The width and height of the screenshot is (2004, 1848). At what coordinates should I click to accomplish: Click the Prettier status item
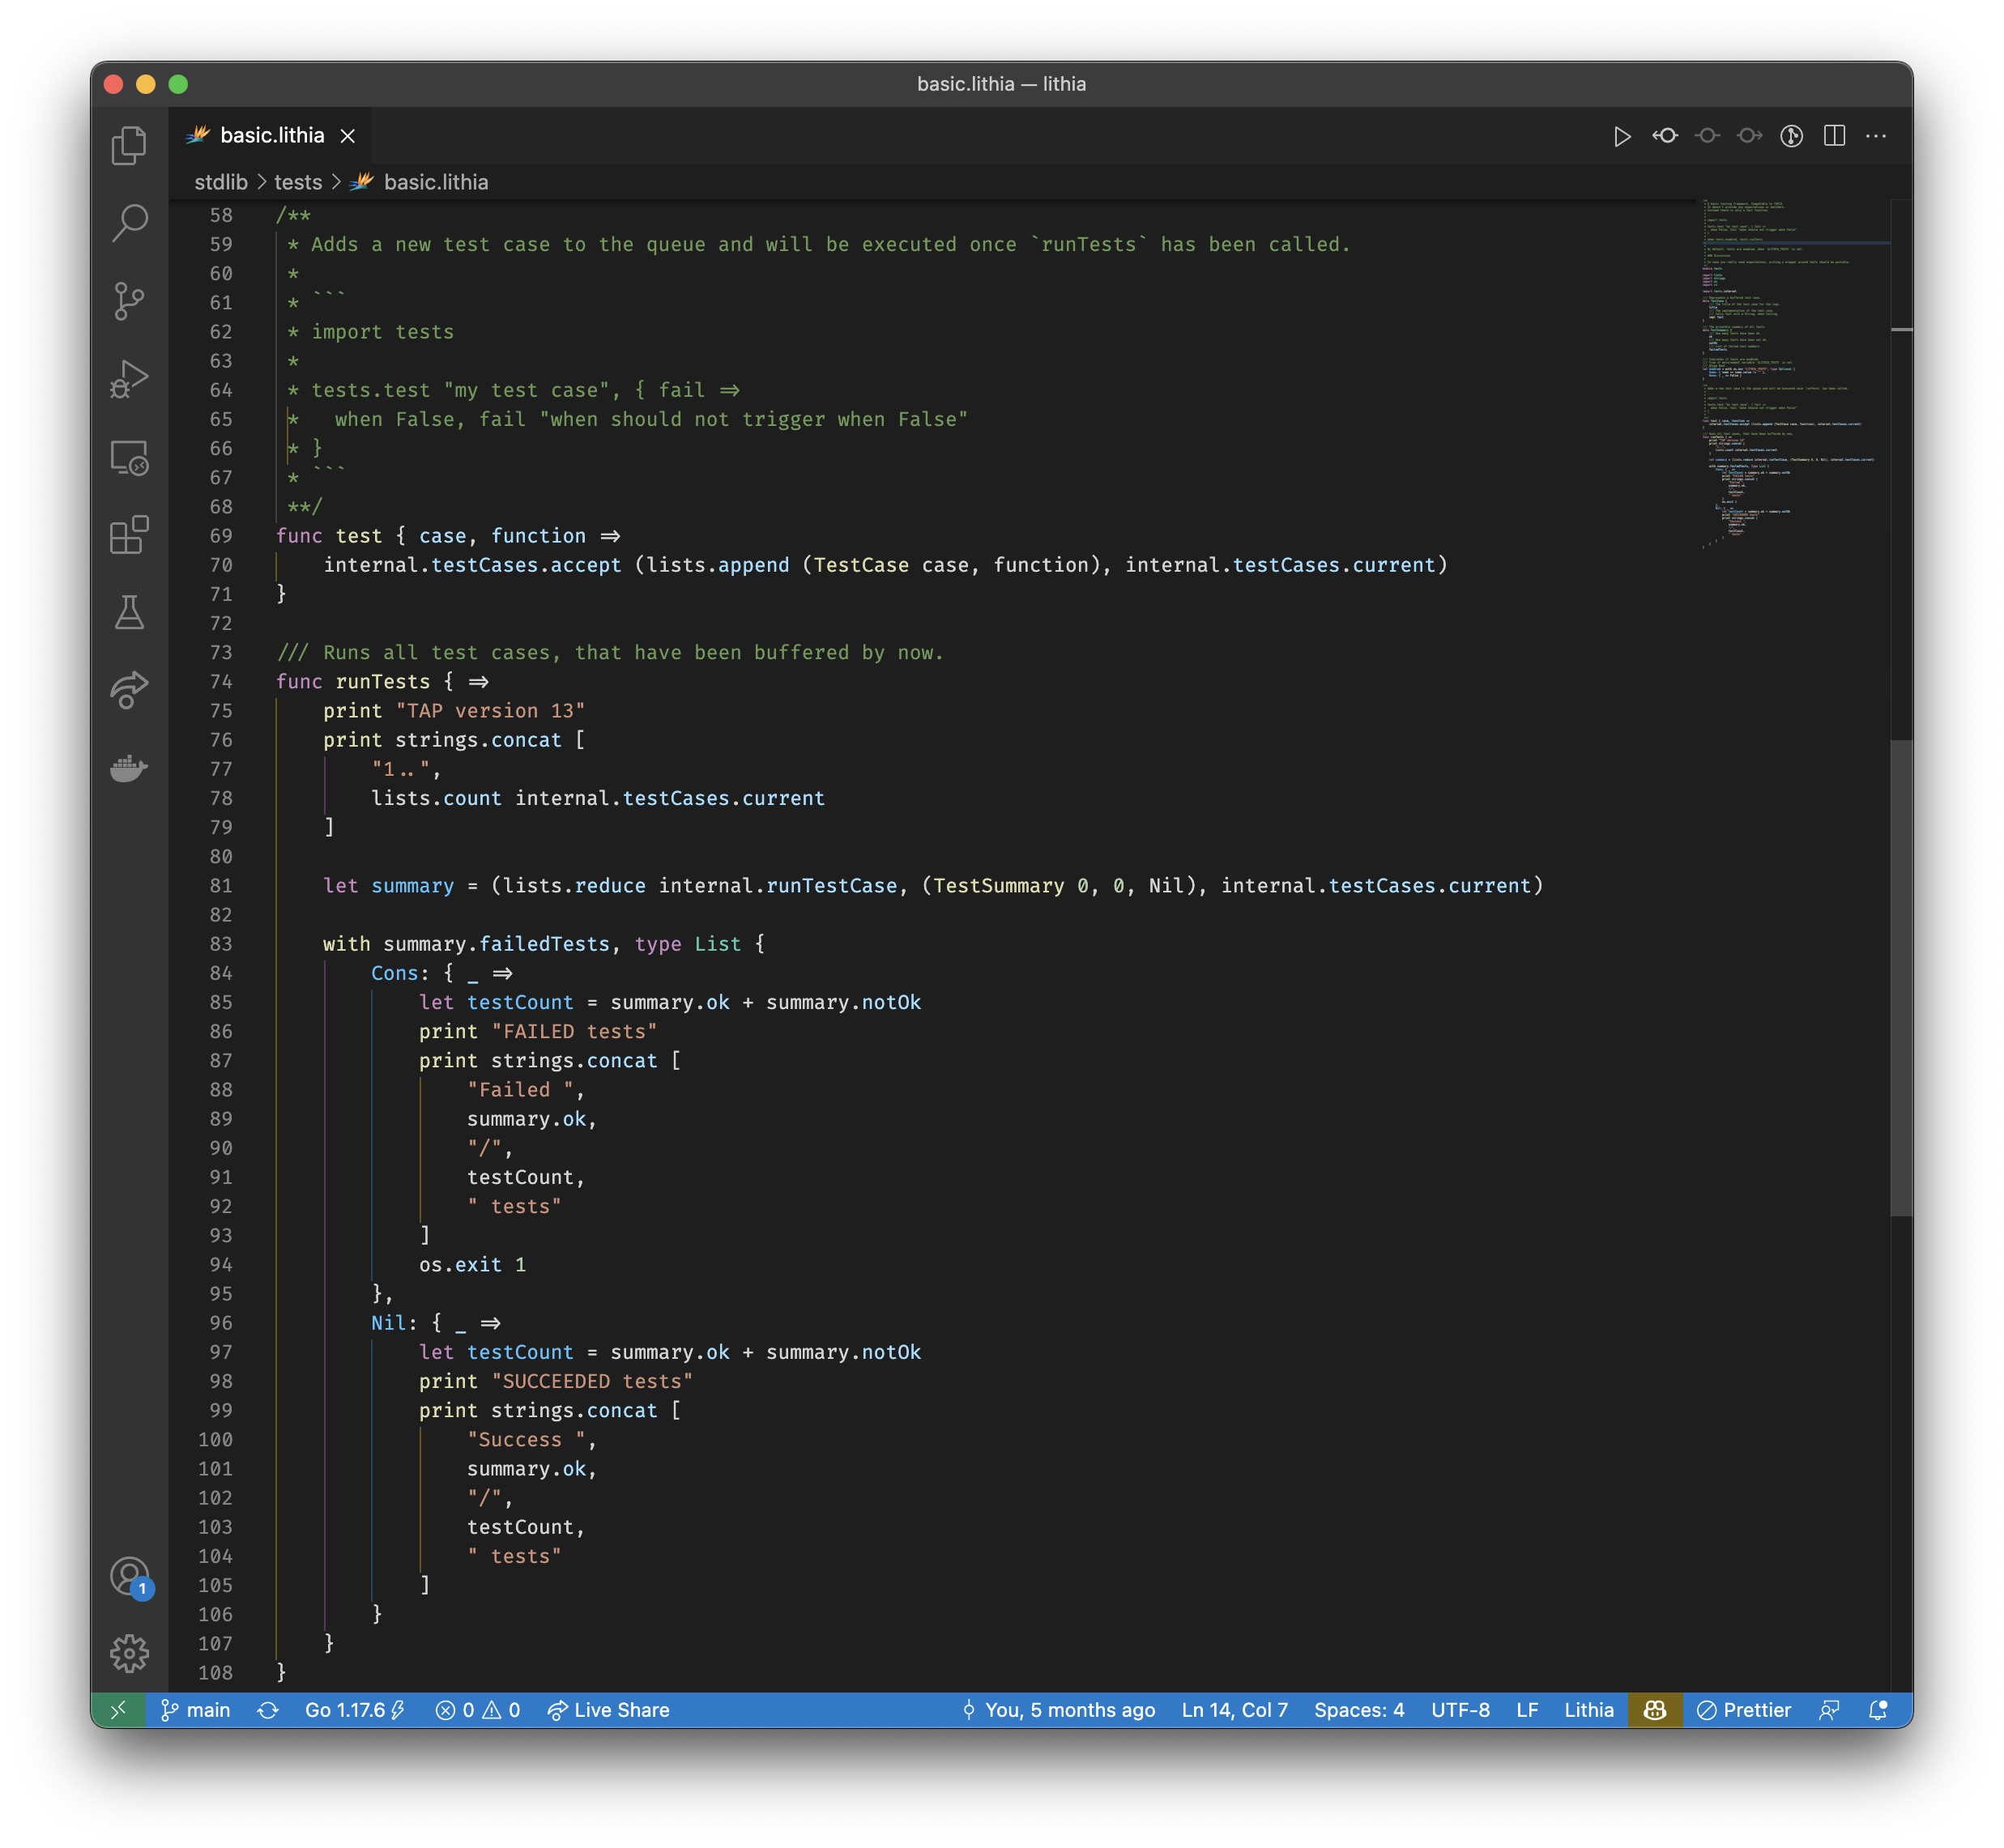click(x=1744, y=1710)
